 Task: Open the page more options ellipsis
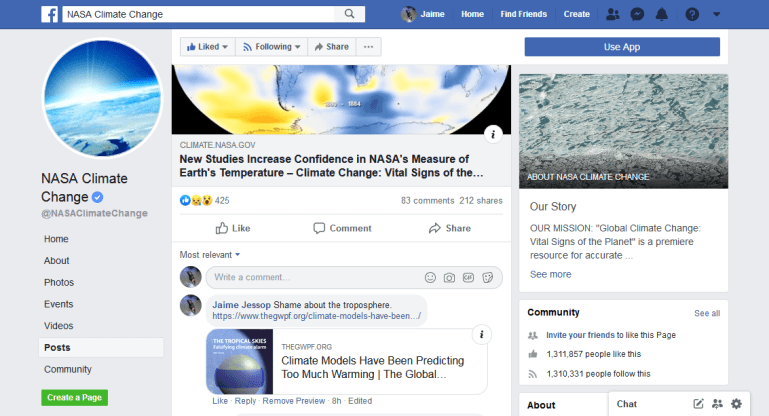tap(368, 47)
